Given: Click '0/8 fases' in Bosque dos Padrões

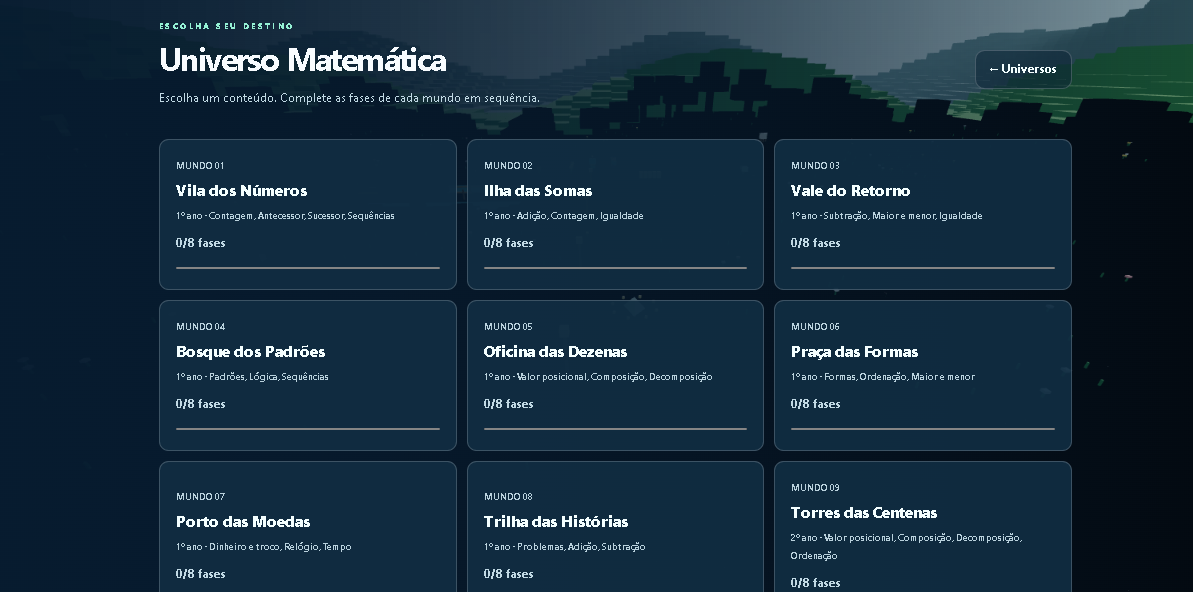Looking at the screenshot, I should coord(201,404).
